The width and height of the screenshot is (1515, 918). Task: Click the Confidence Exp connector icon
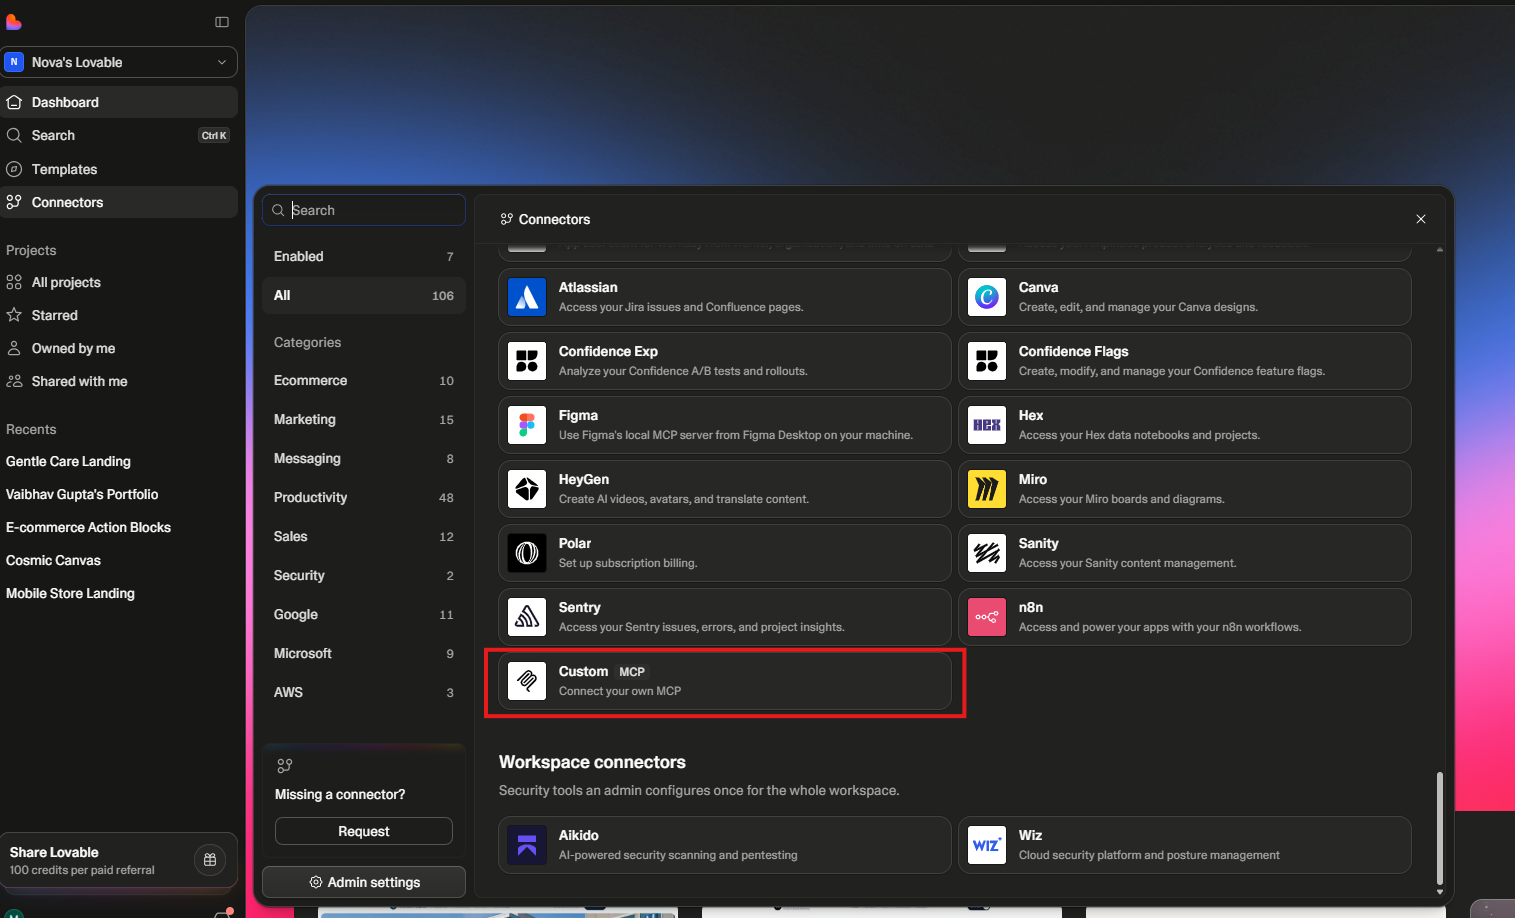click(527, 361)
